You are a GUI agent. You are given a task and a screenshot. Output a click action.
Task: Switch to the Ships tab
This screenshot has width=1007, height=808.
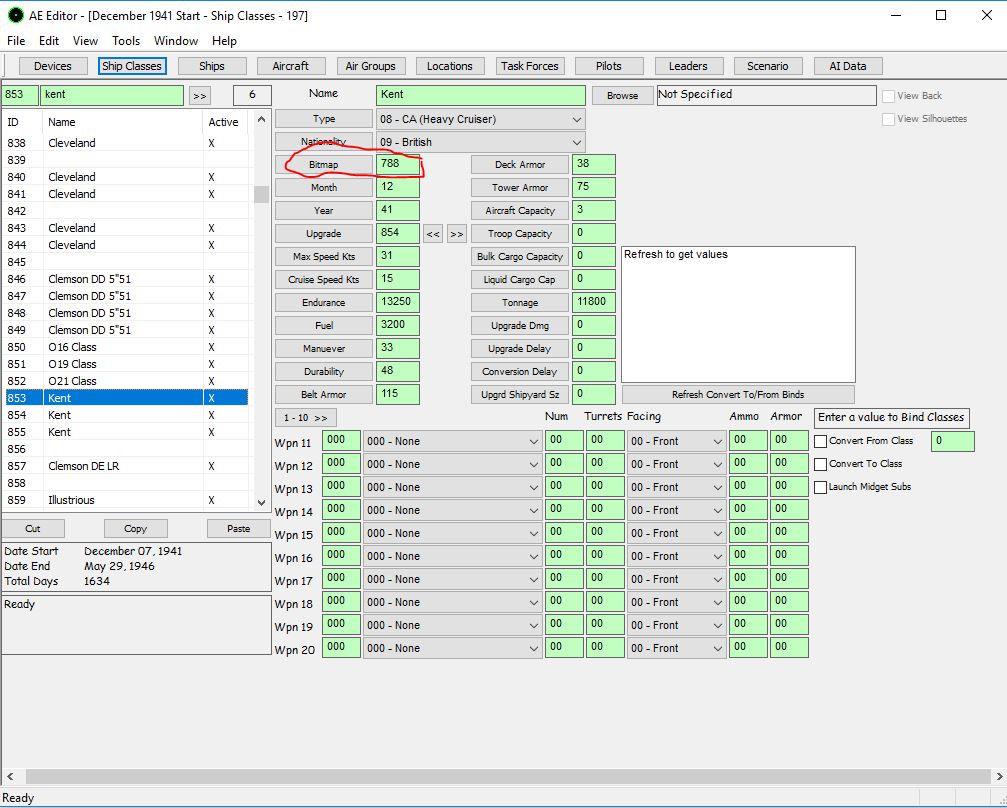pos(212,66)
